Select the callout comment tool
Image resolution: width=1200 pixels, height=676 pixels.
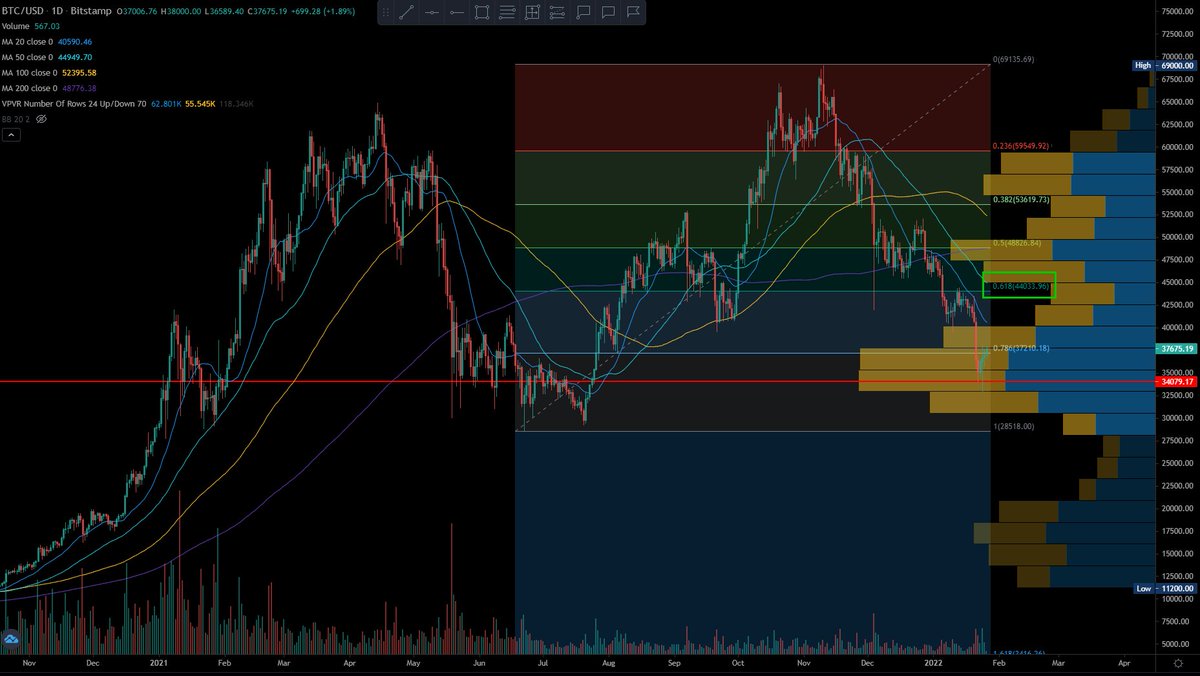coord(608,13)
